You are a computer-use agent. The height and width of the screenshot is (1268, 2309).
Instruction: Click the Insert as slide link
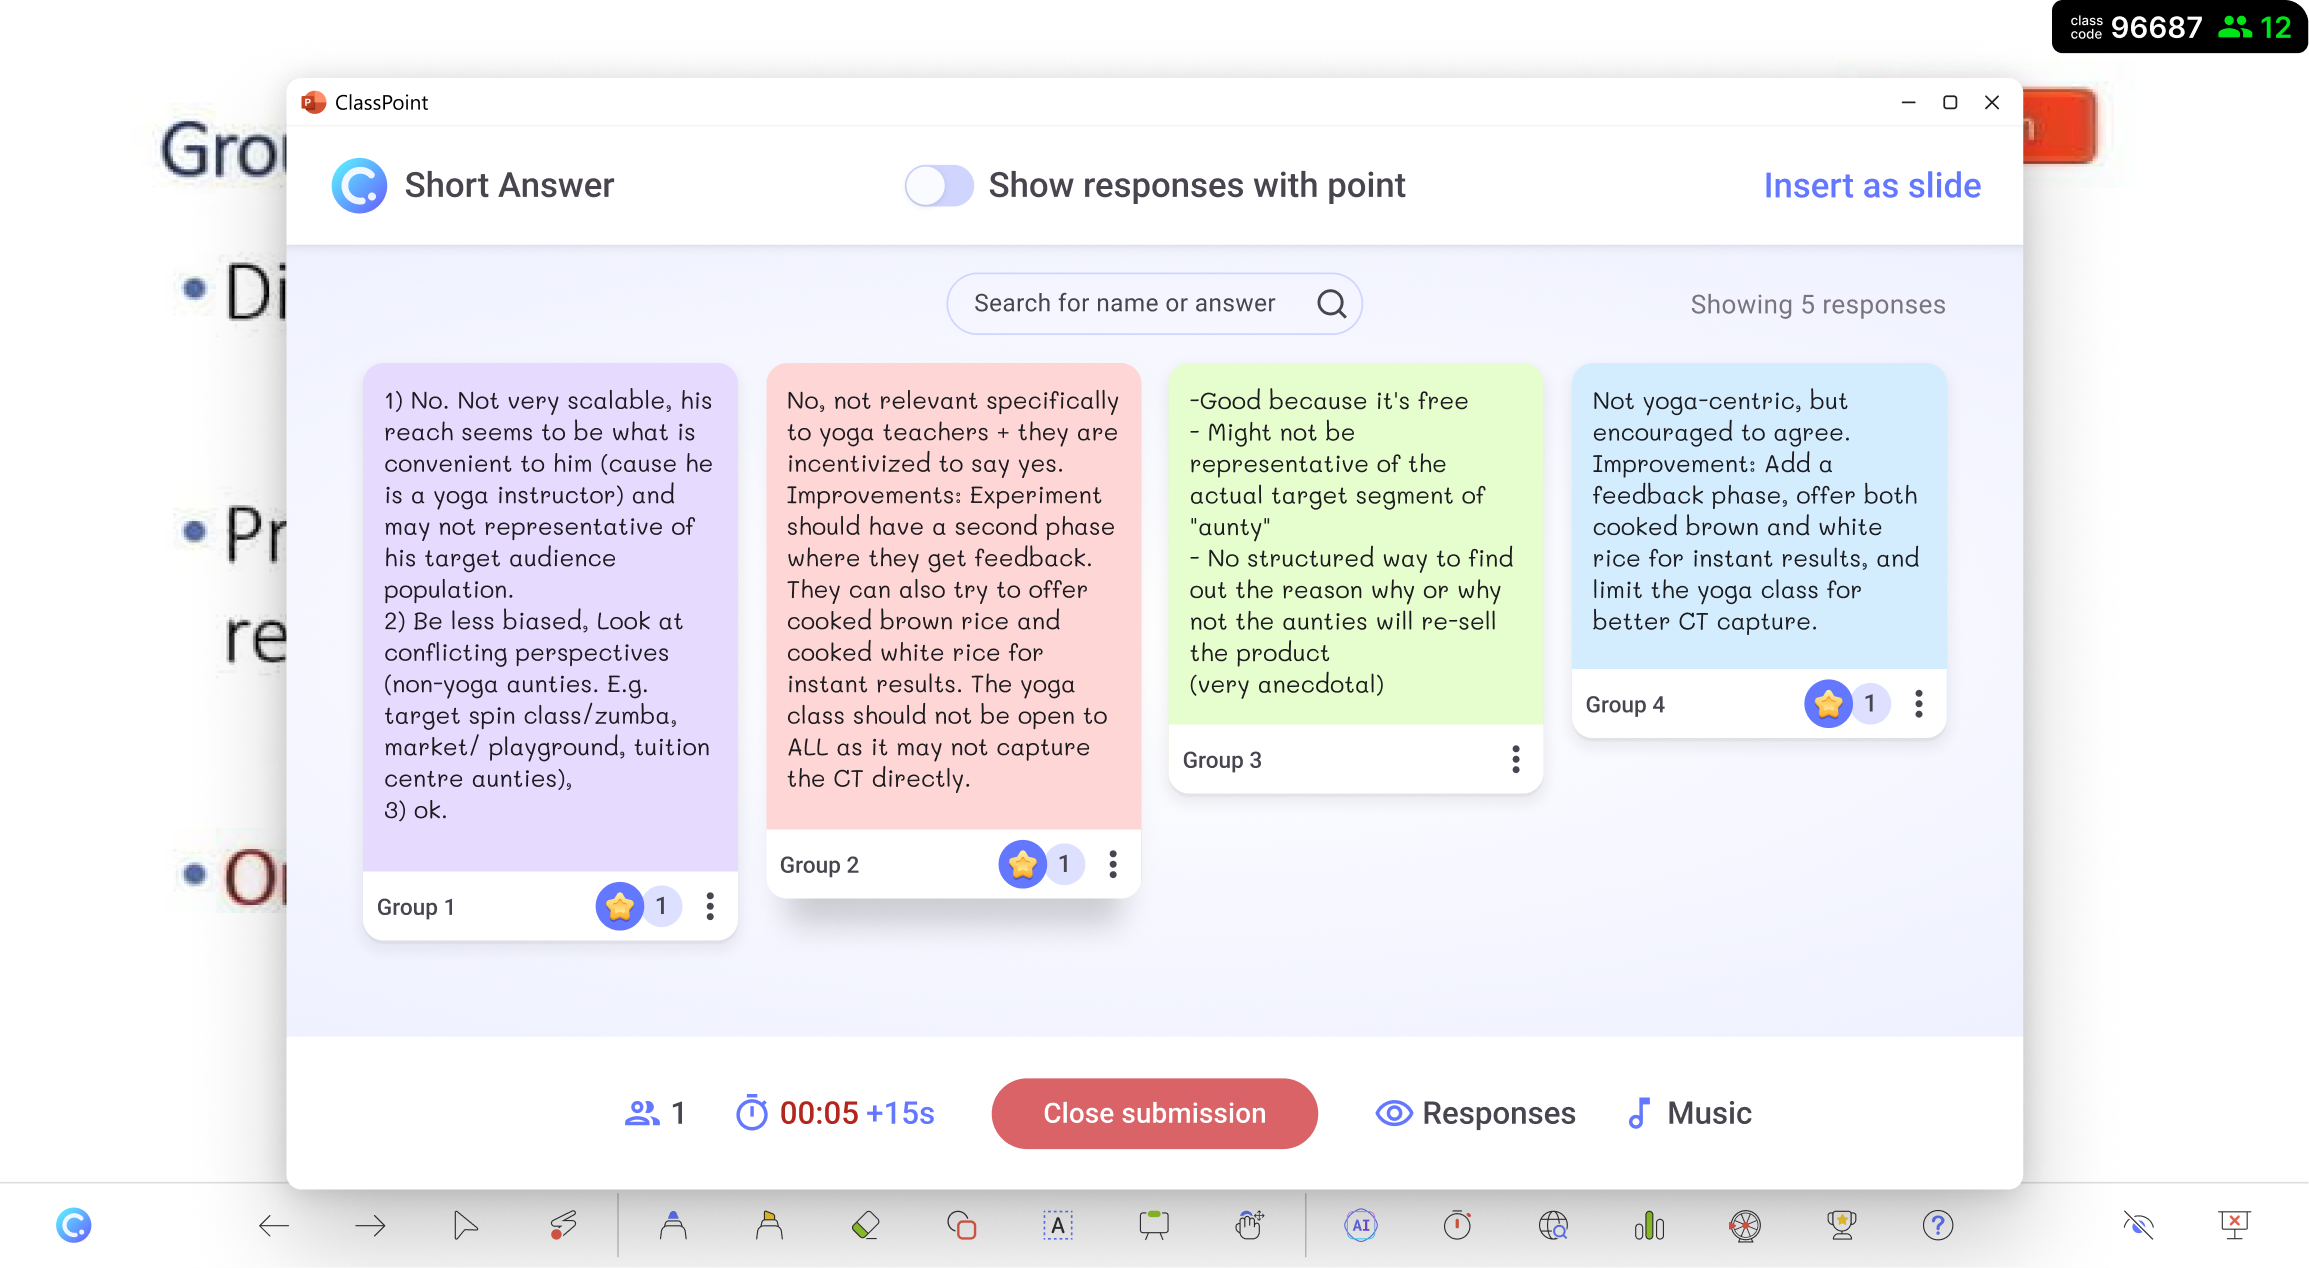[1872, 186]
